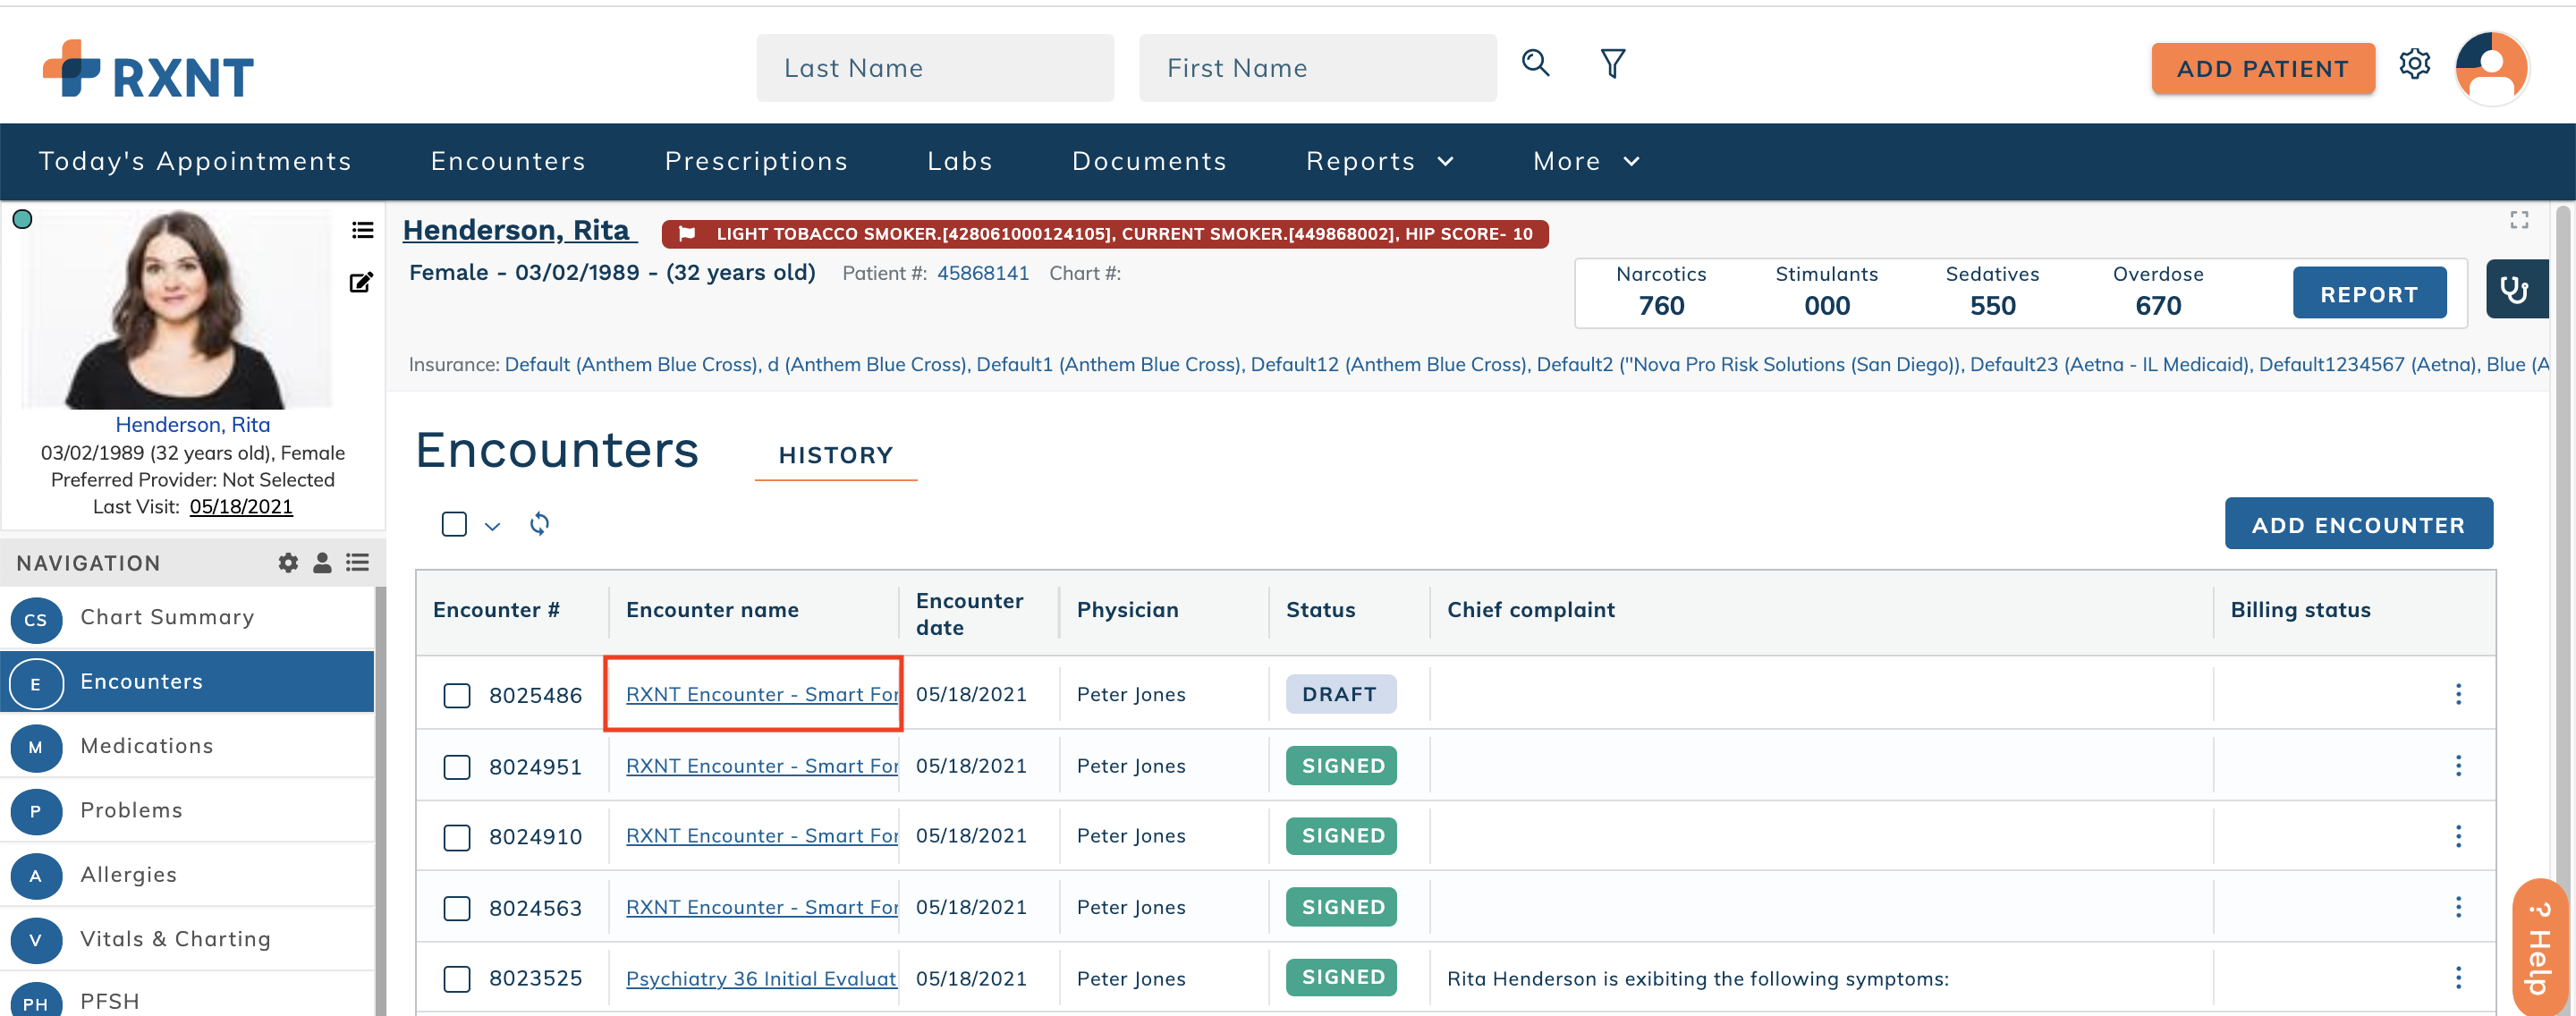Expand the More dropdown menu
This screenshot has height=1016, width=2576.
[1585, 161]
